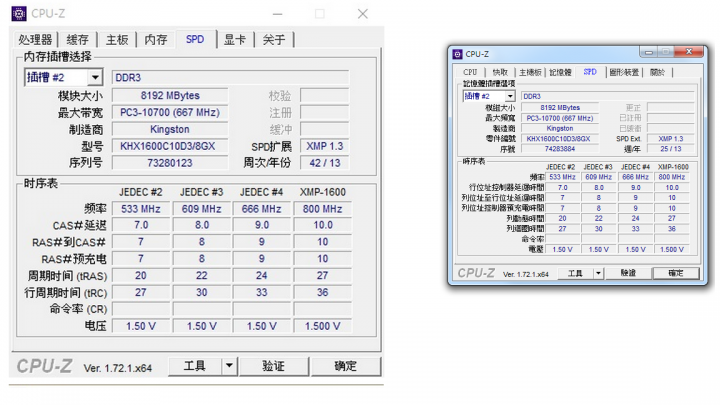720x405 pixels.
Task: Click the tRC value 36 in left window
Action: (322, 292)
